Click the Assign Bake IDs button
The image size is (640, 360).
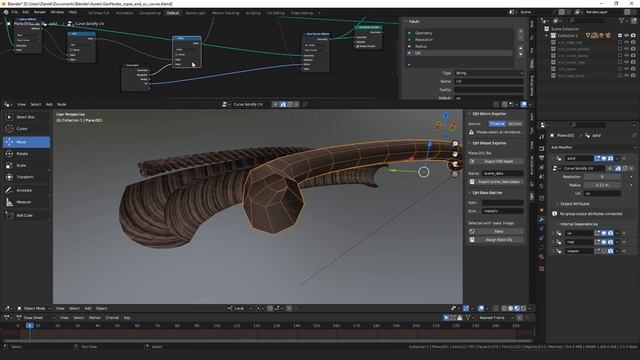(x=496, y=240)
